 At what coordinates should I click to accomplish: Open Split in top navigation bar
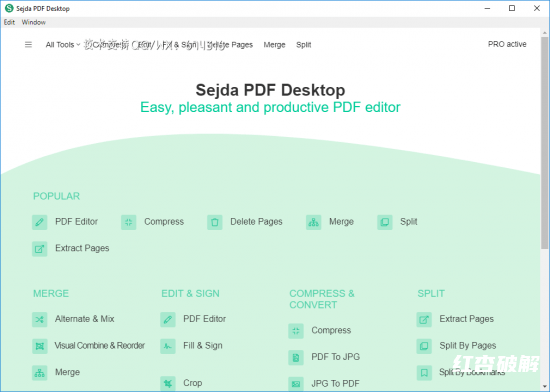(303, 45)
